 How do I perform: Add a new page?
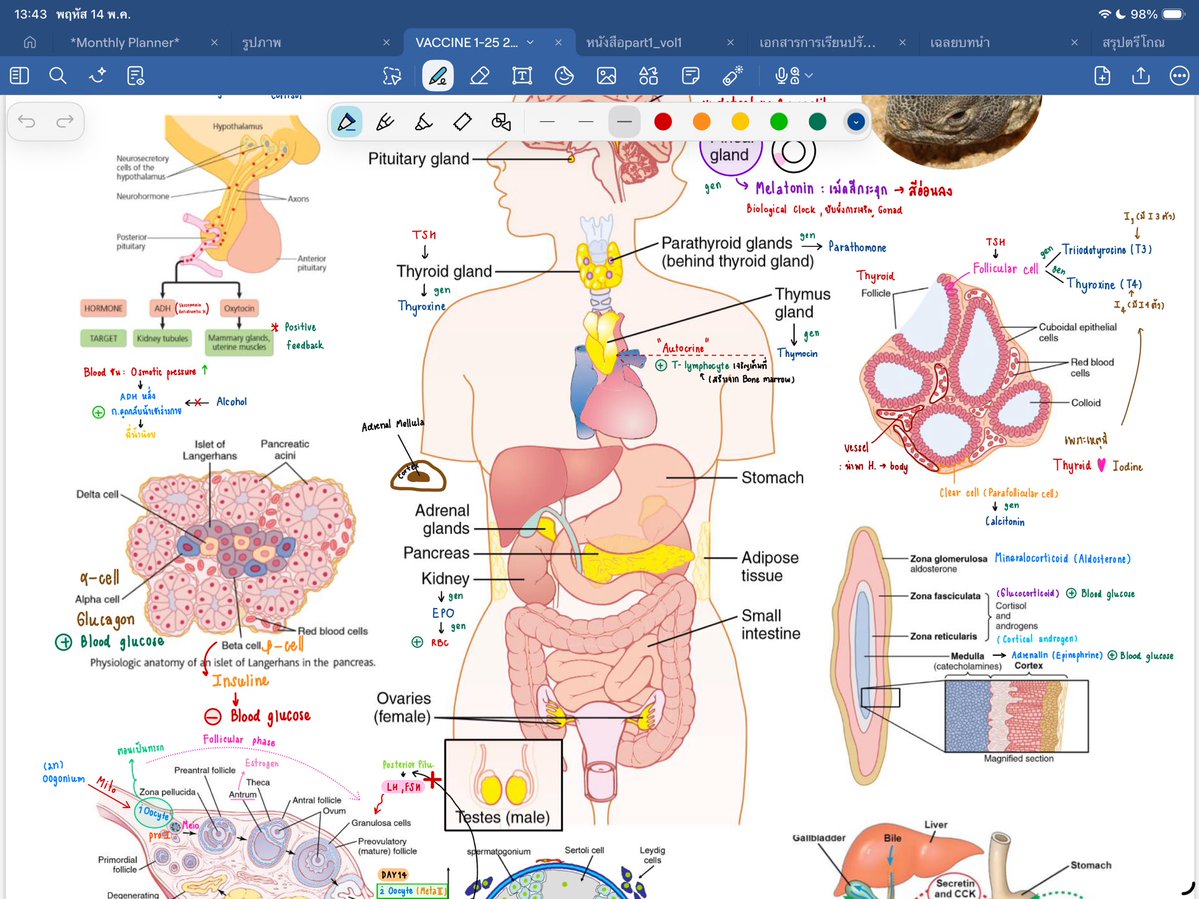1102,76
